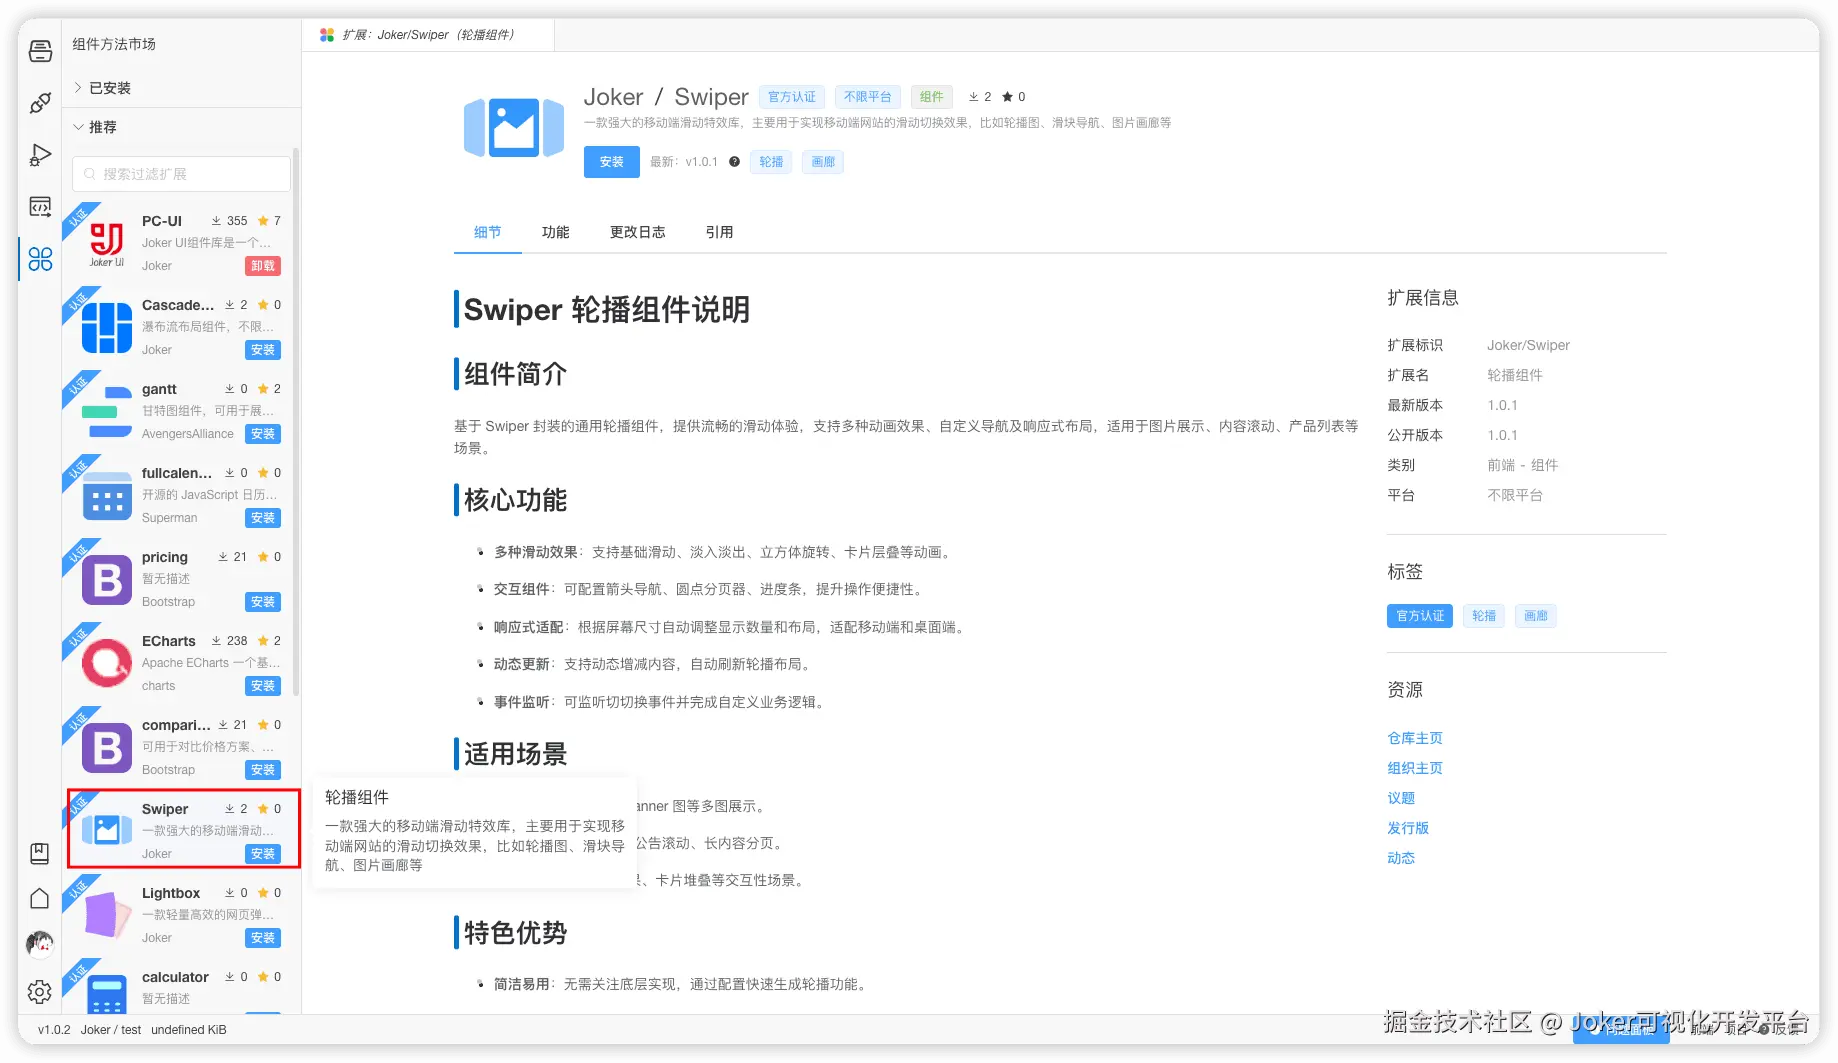Click the 不限平台 badge in header
The height and width of the screenshot is (1063, 1838).
pos(867,97)
